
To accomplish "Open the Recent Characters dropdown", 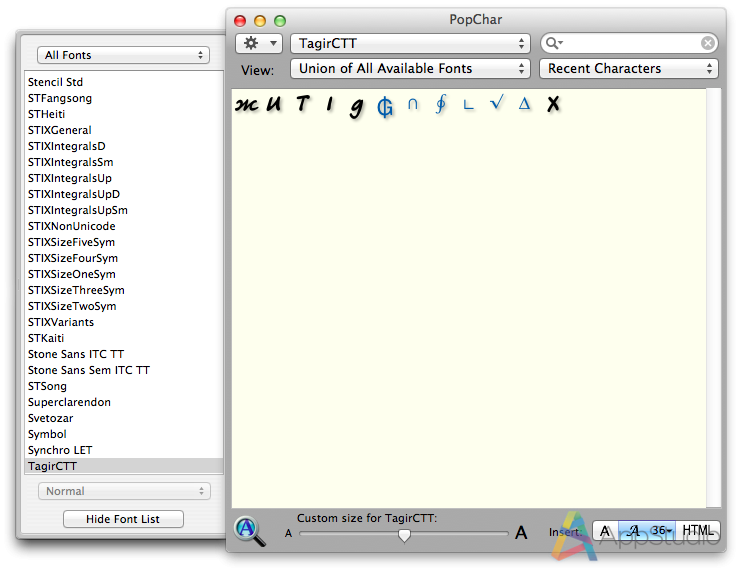I will [x=628, y=69].
